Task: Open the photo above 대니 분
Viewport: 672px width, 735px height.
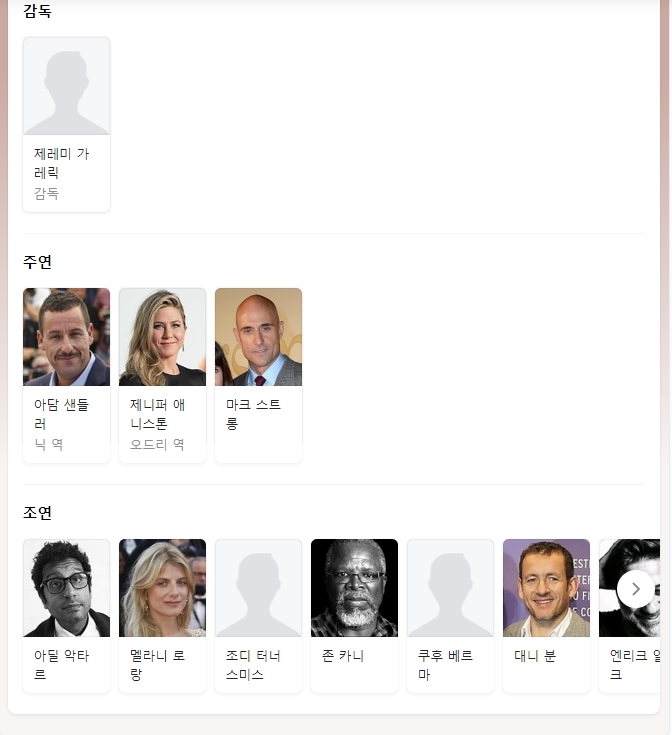Action: click(546, 588)
